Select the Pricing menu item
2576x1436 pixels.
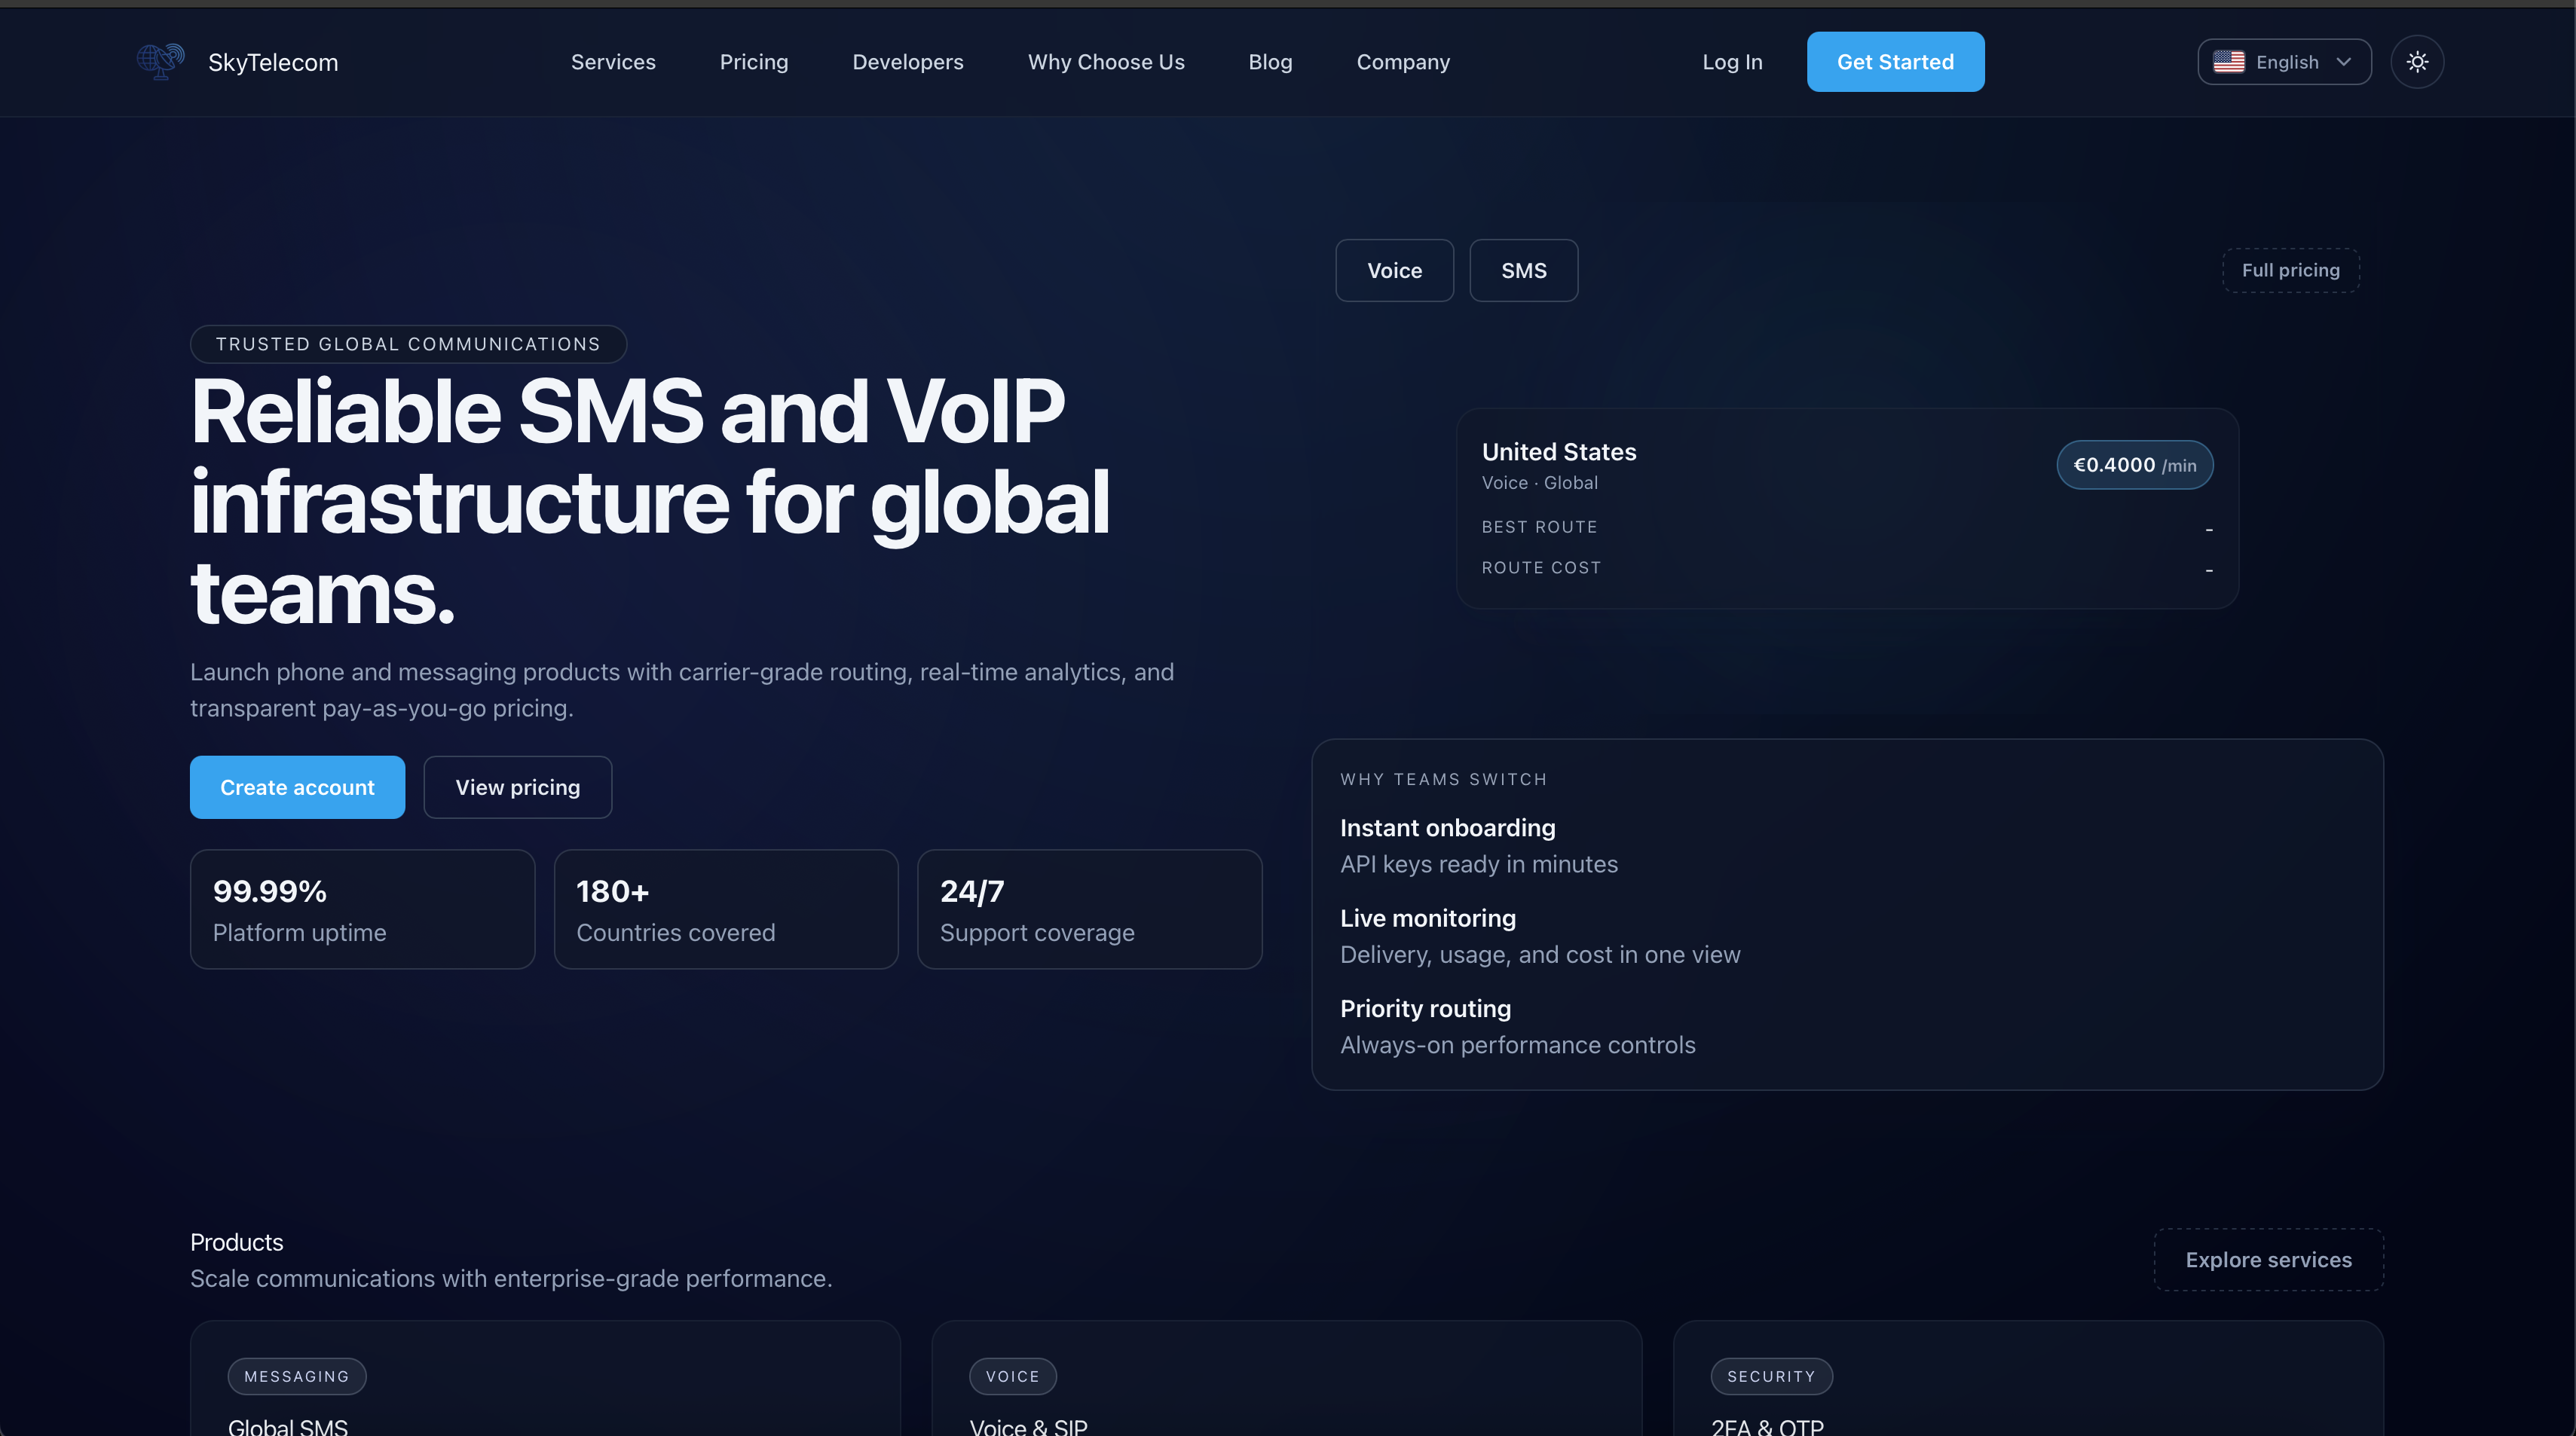754,61
